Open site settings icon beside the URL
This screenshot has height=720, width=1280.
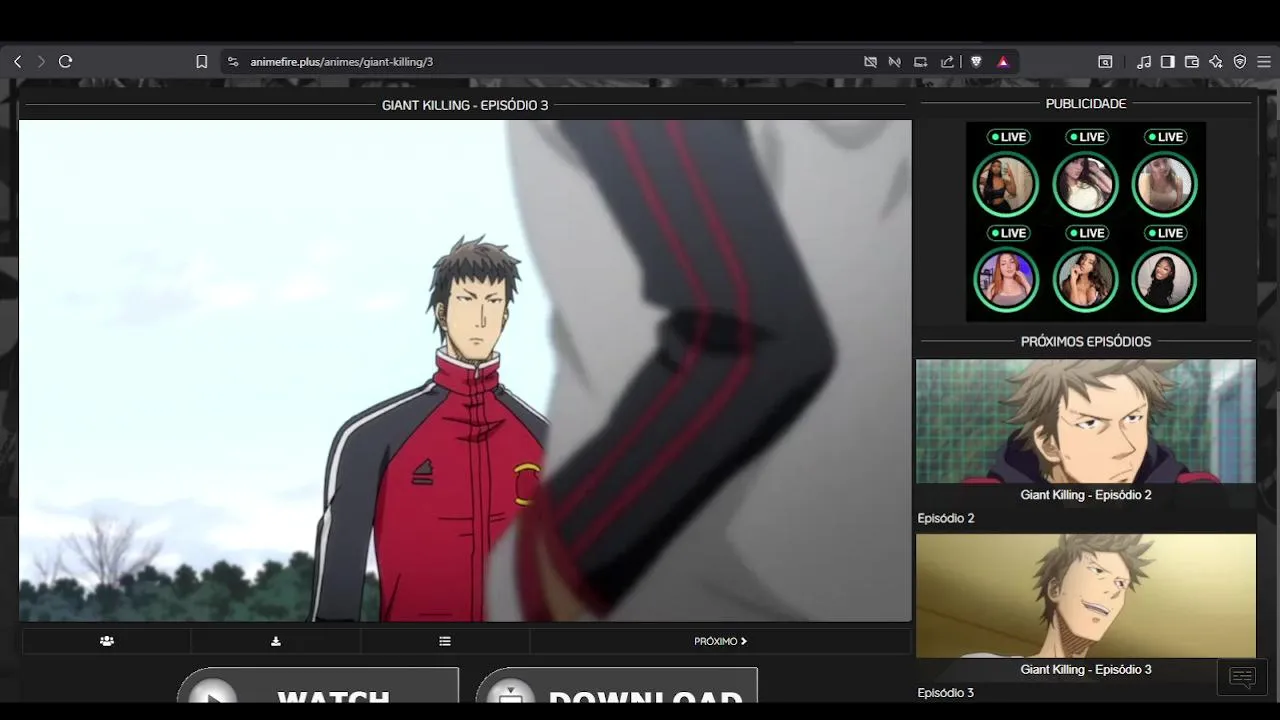pyautogui.click(x=233, y=62)
